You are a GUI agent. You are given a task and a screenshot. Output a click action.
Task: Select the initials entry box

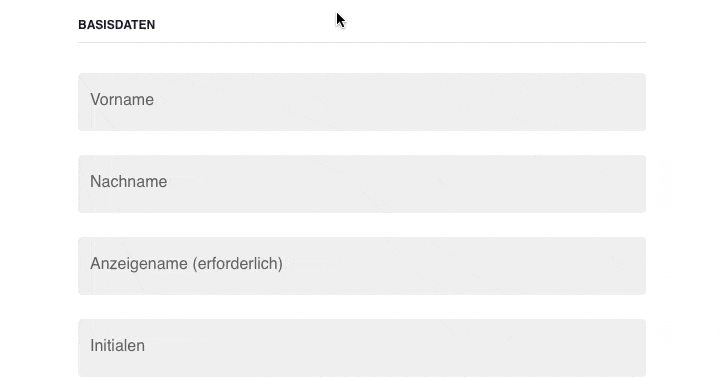pos(362,348)
